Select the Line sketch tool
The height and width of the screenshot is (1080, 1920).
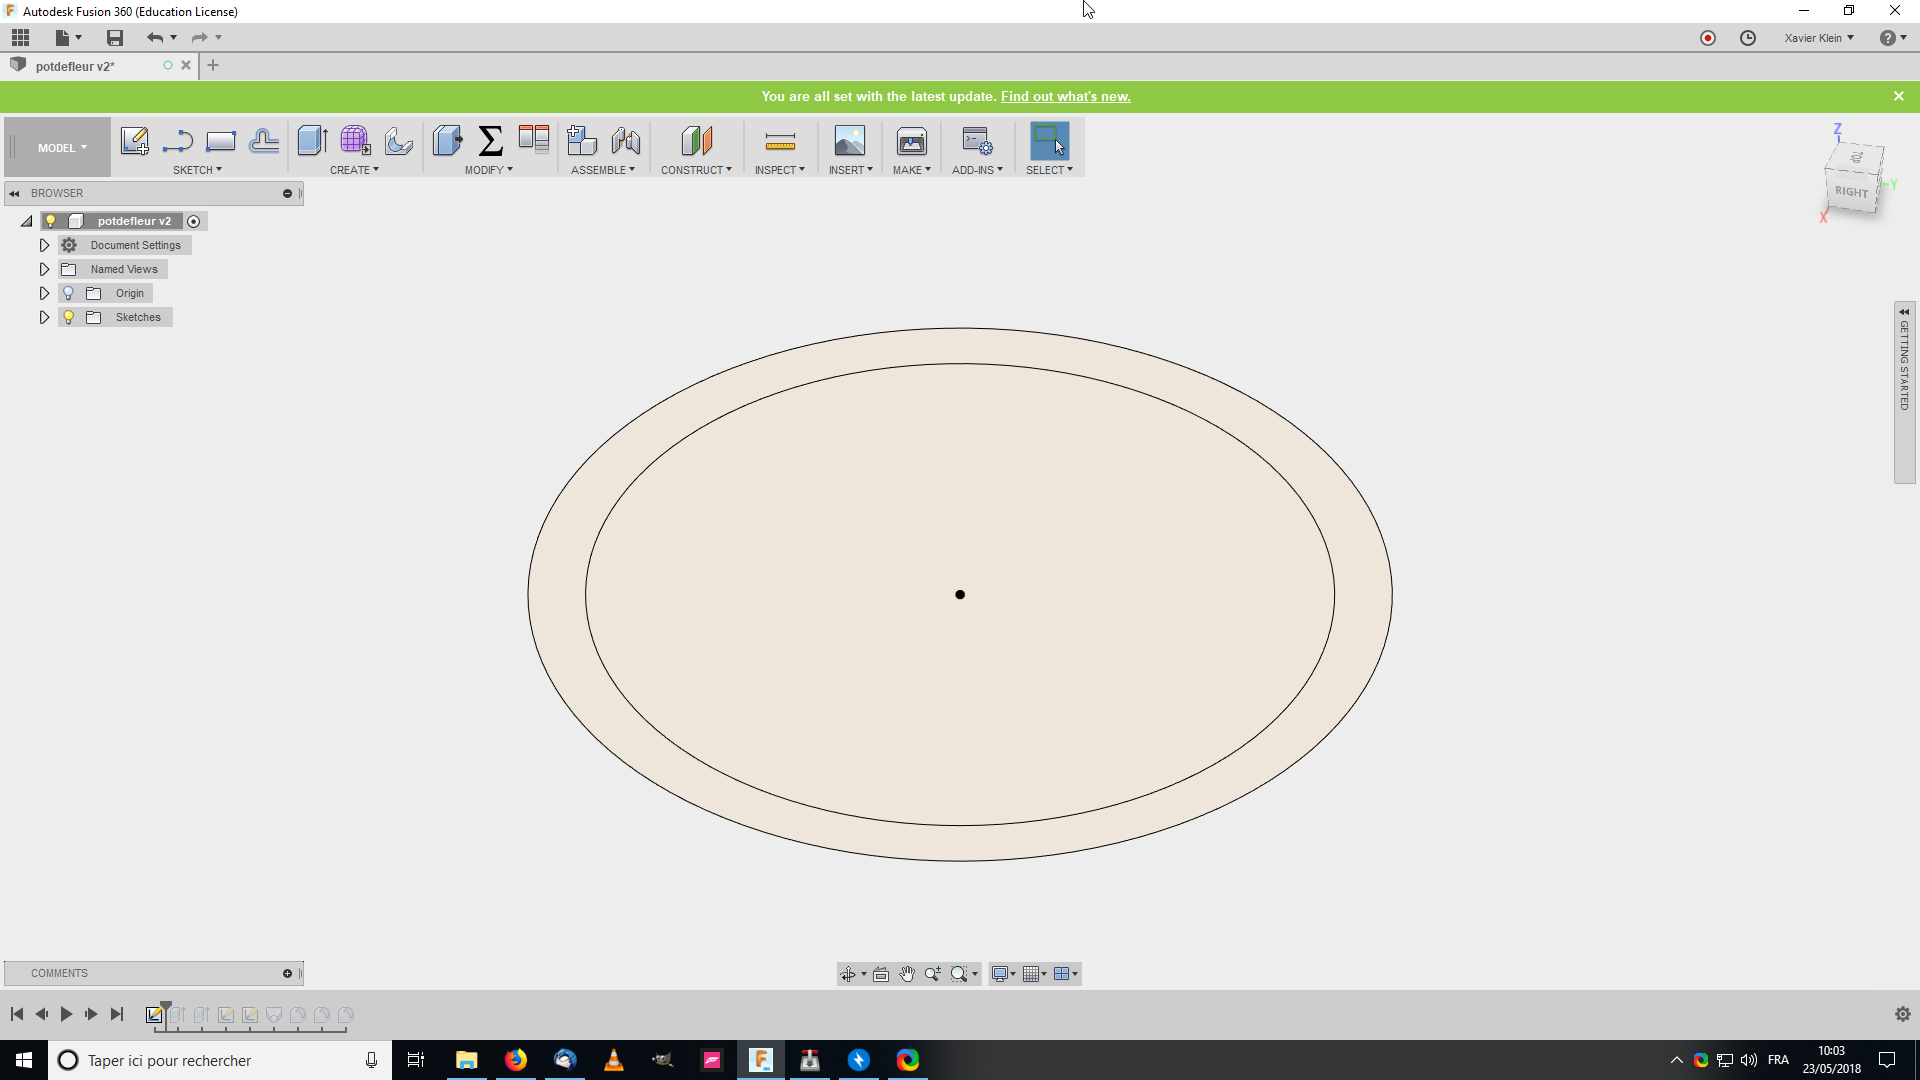(x=178, y=141)
